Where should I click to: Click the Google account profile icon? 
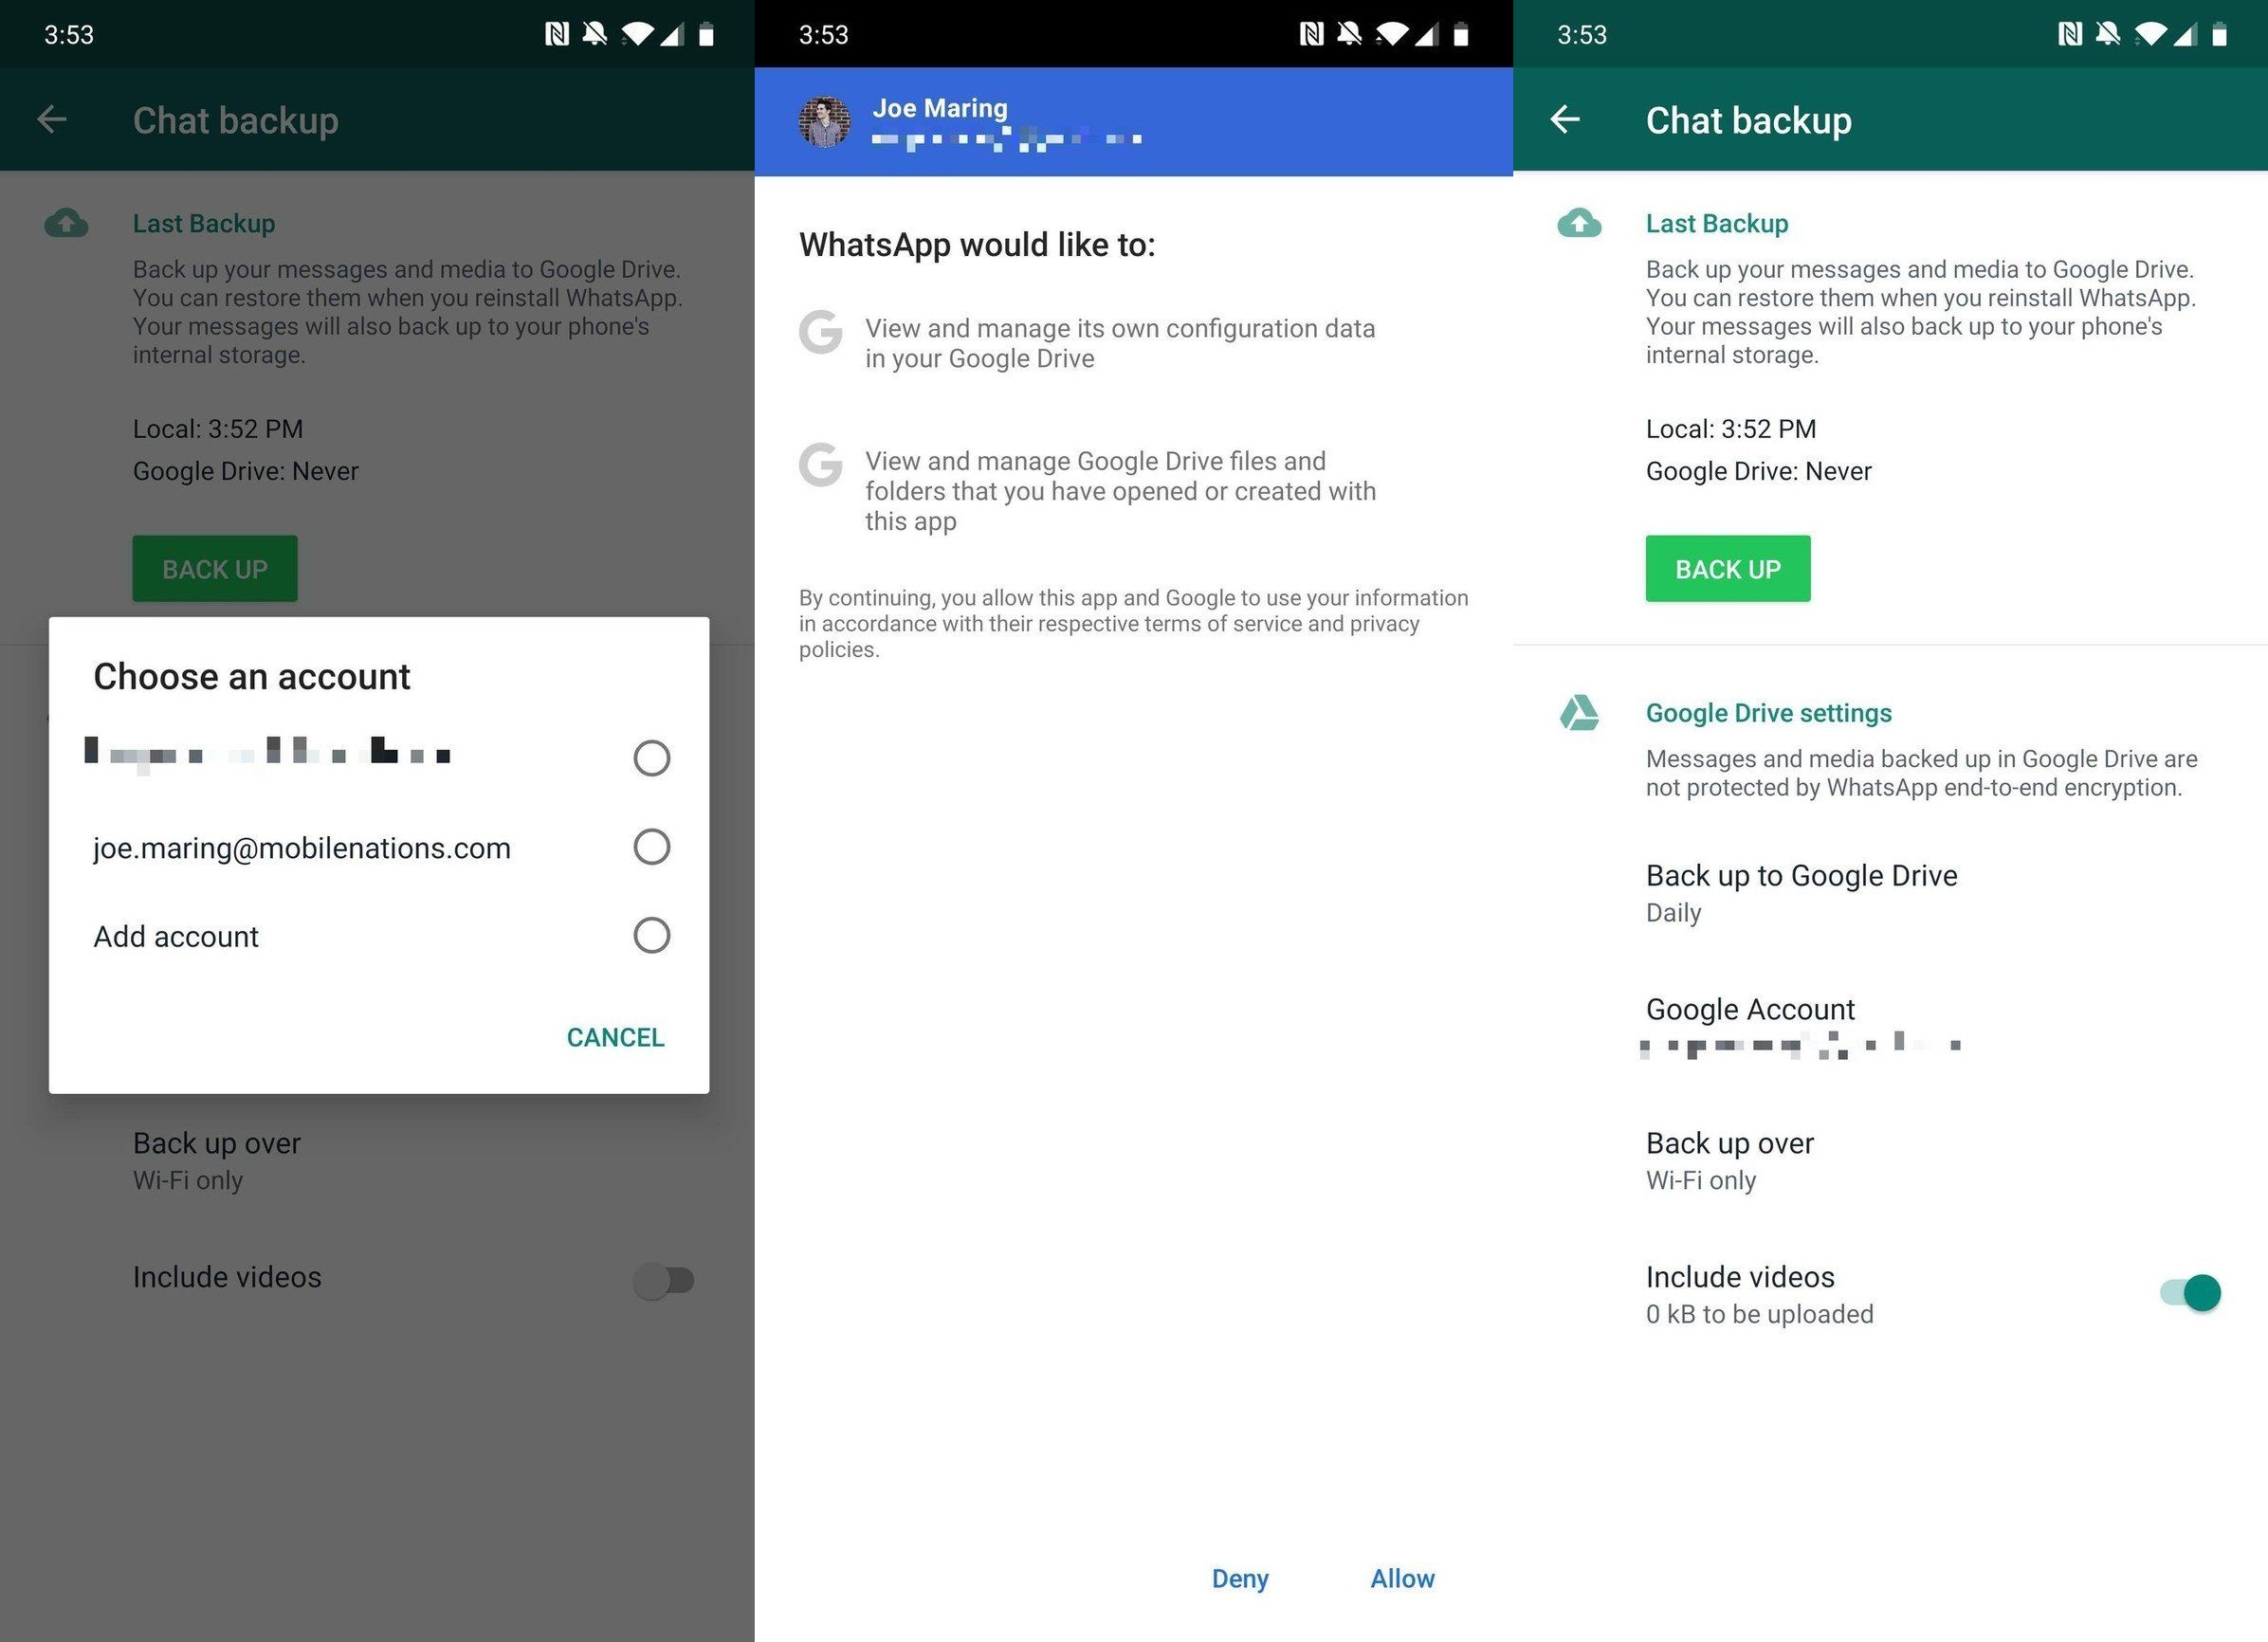tap(822, 121)
